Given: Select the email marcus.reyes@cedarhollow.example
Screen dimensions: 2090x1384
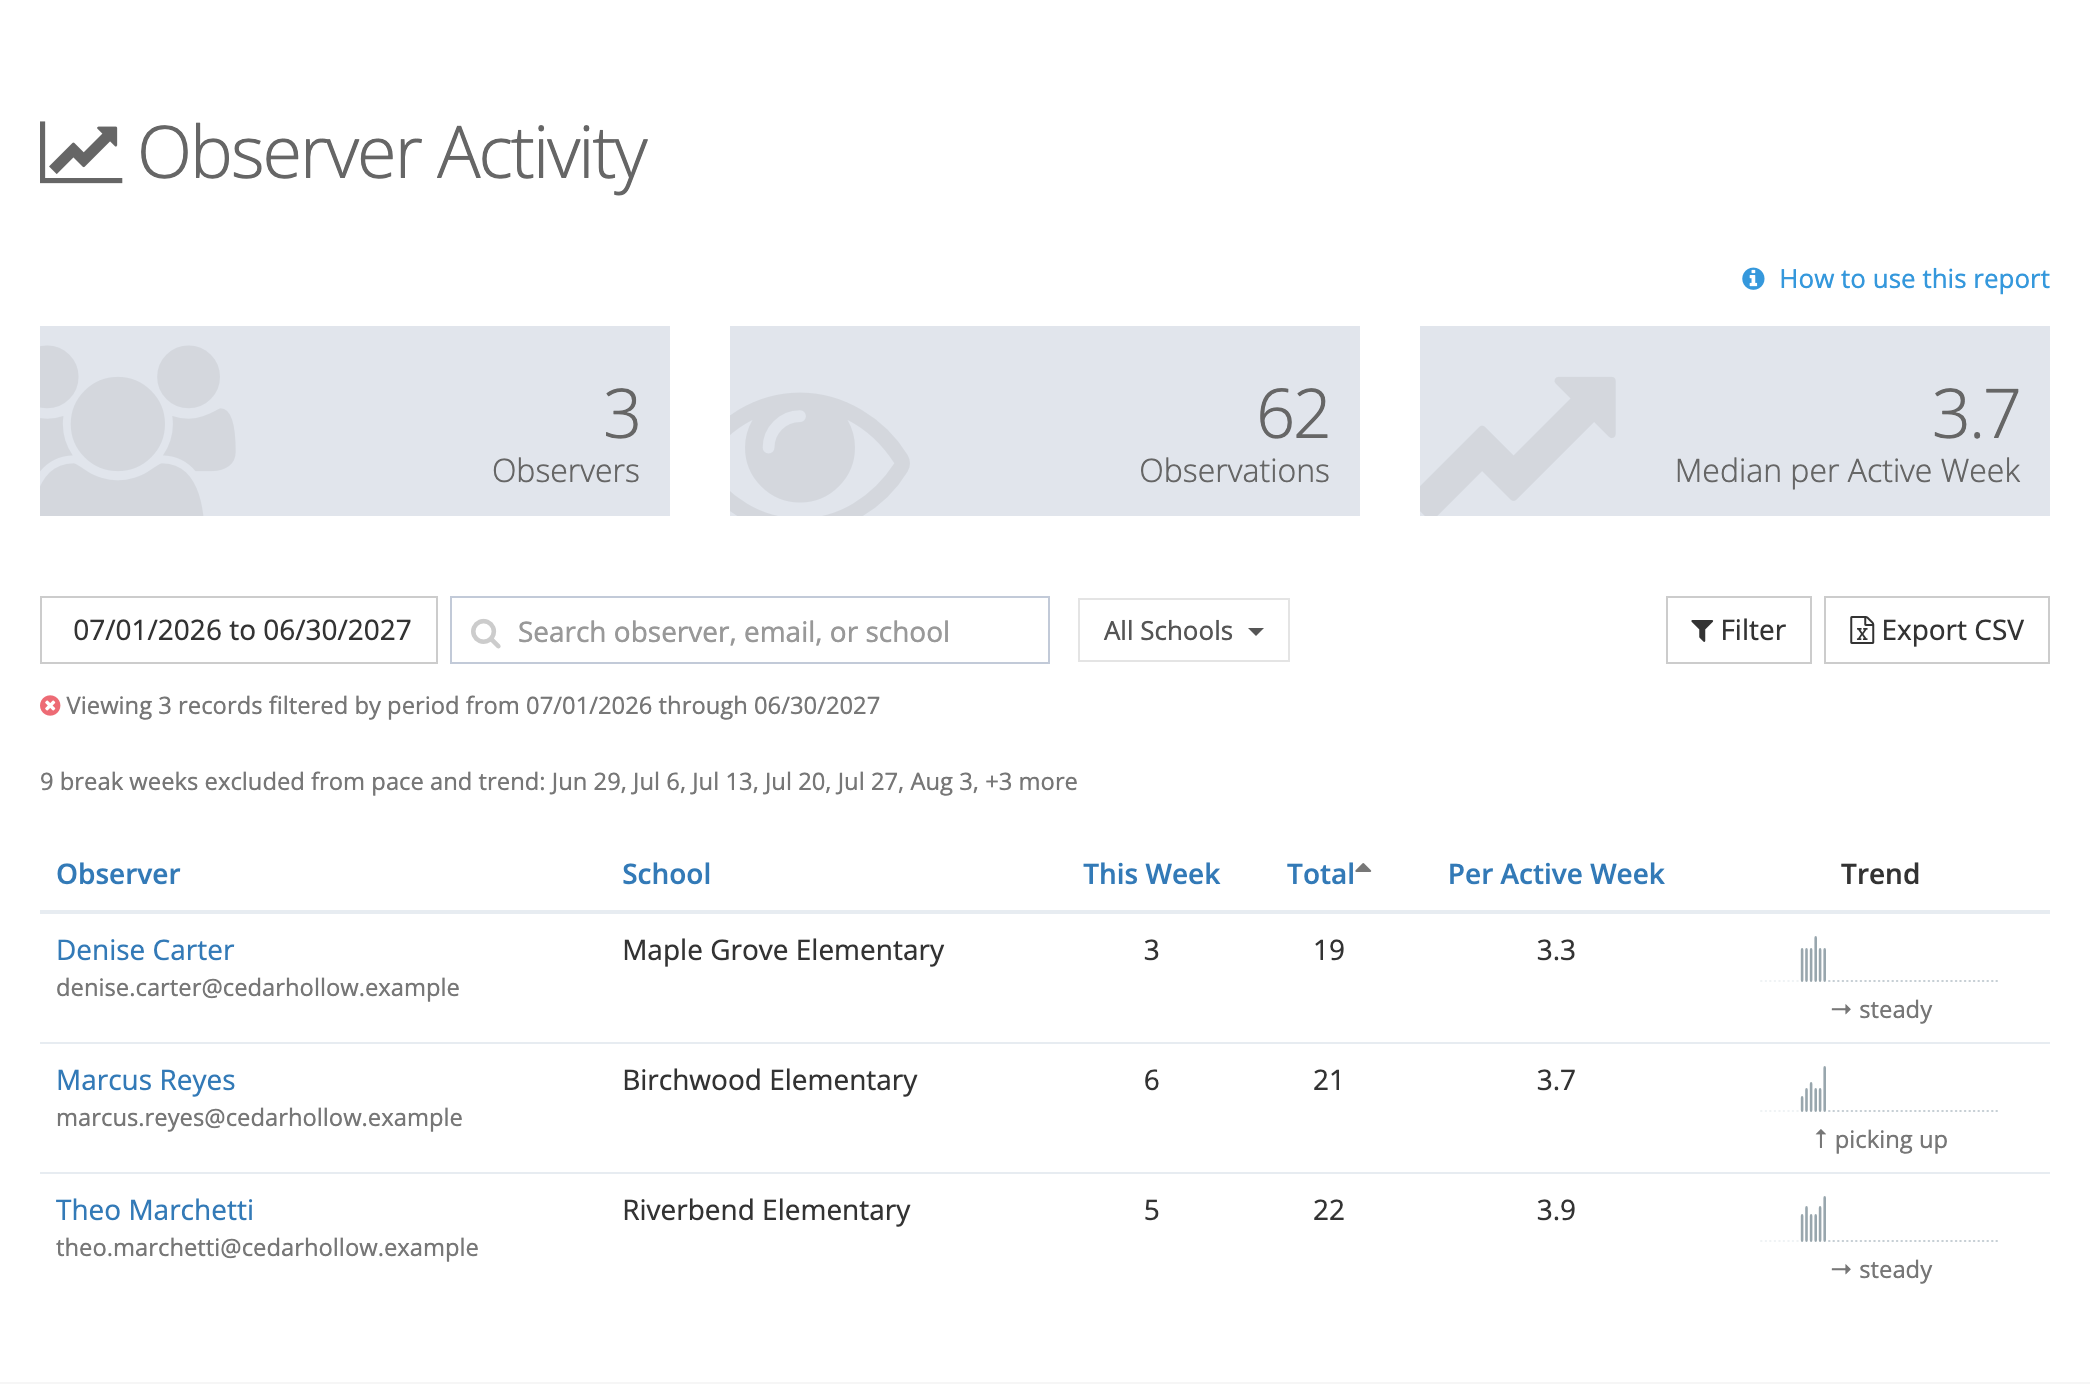Looking at the screenshot, I should click(259, 1118).
